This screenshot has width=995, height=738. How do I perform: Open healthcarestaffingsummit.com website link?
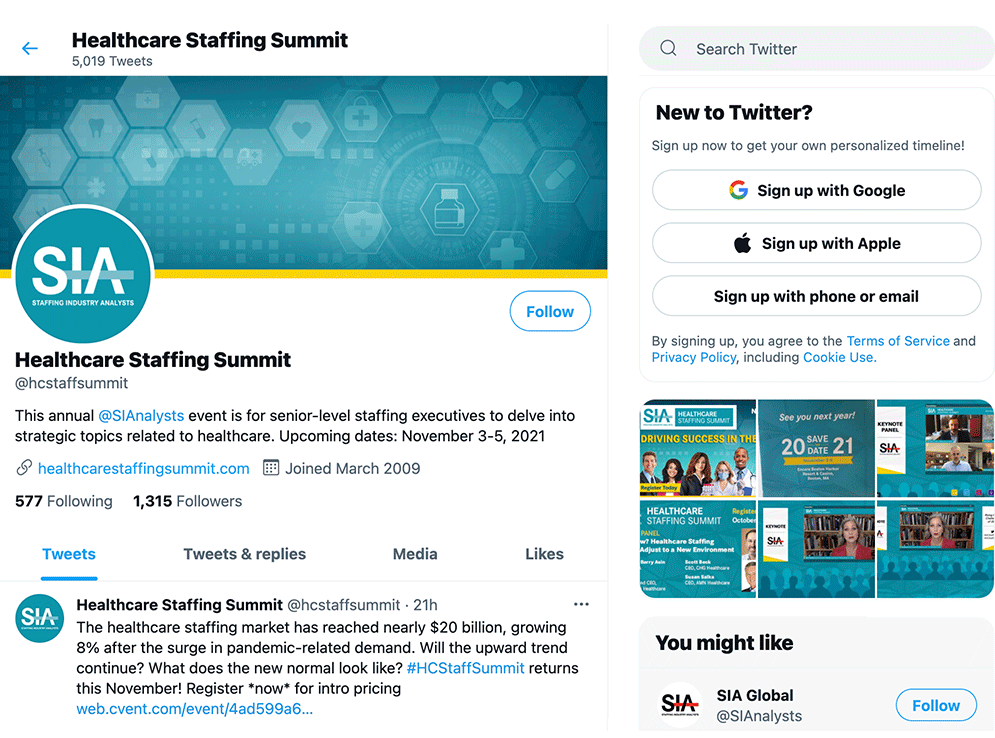point(143,468)
